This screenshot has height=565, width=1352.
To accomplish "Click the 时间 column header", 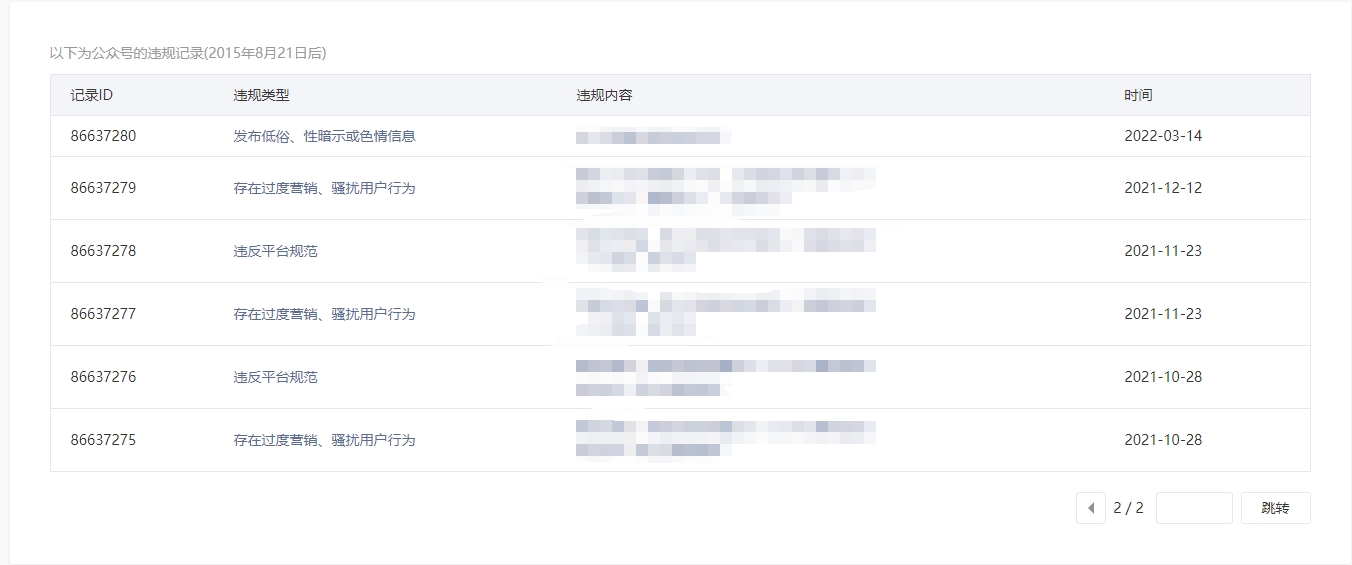I will tap(1138, 95).
